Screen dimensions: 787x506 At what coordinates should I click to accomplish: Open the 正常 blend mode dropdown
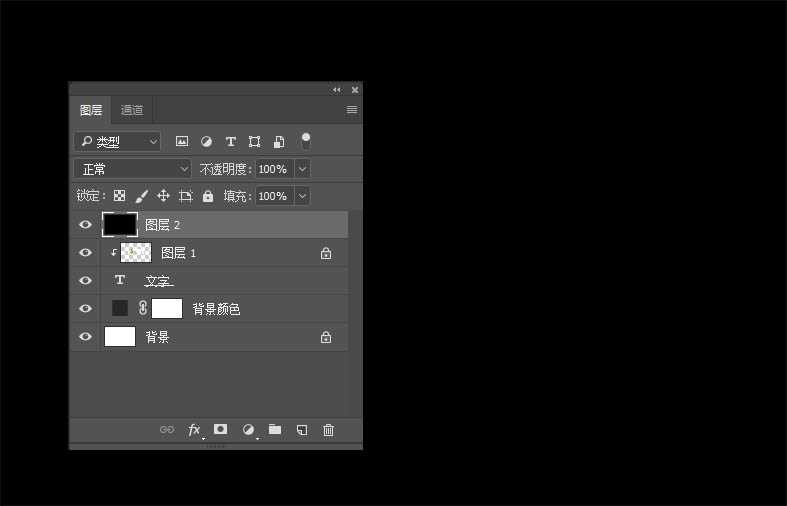(132, 169)
